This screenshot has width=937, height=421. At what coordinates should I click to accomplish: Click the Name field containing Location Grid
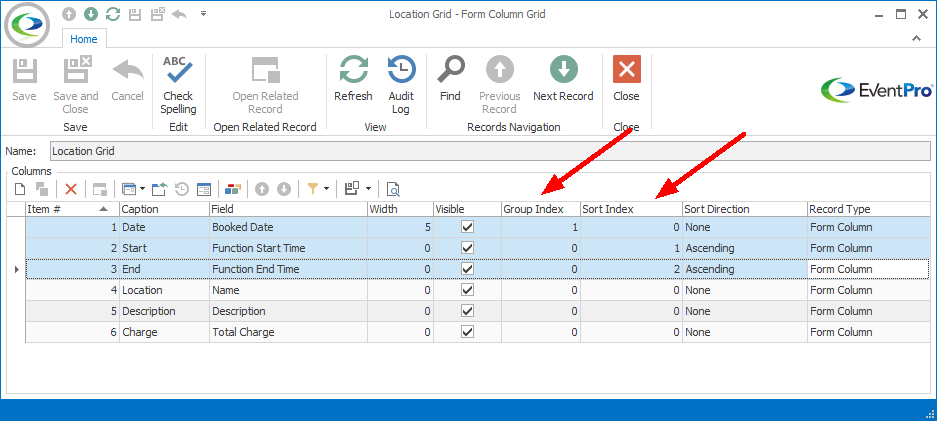[490, 151]
